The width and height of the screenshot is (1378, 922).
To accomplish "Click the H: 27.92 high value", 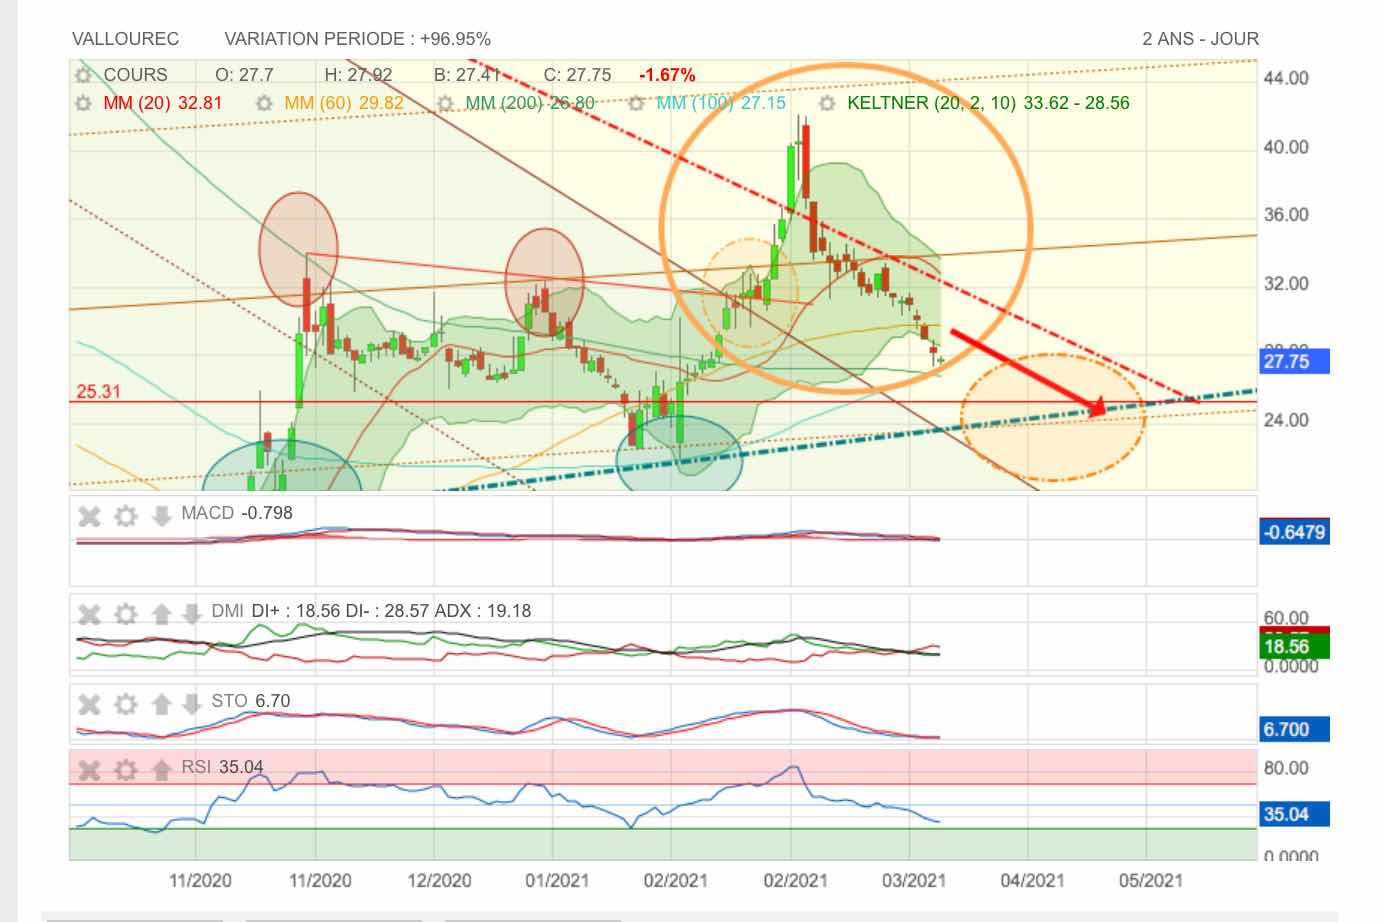I will [x=358, y=75].
